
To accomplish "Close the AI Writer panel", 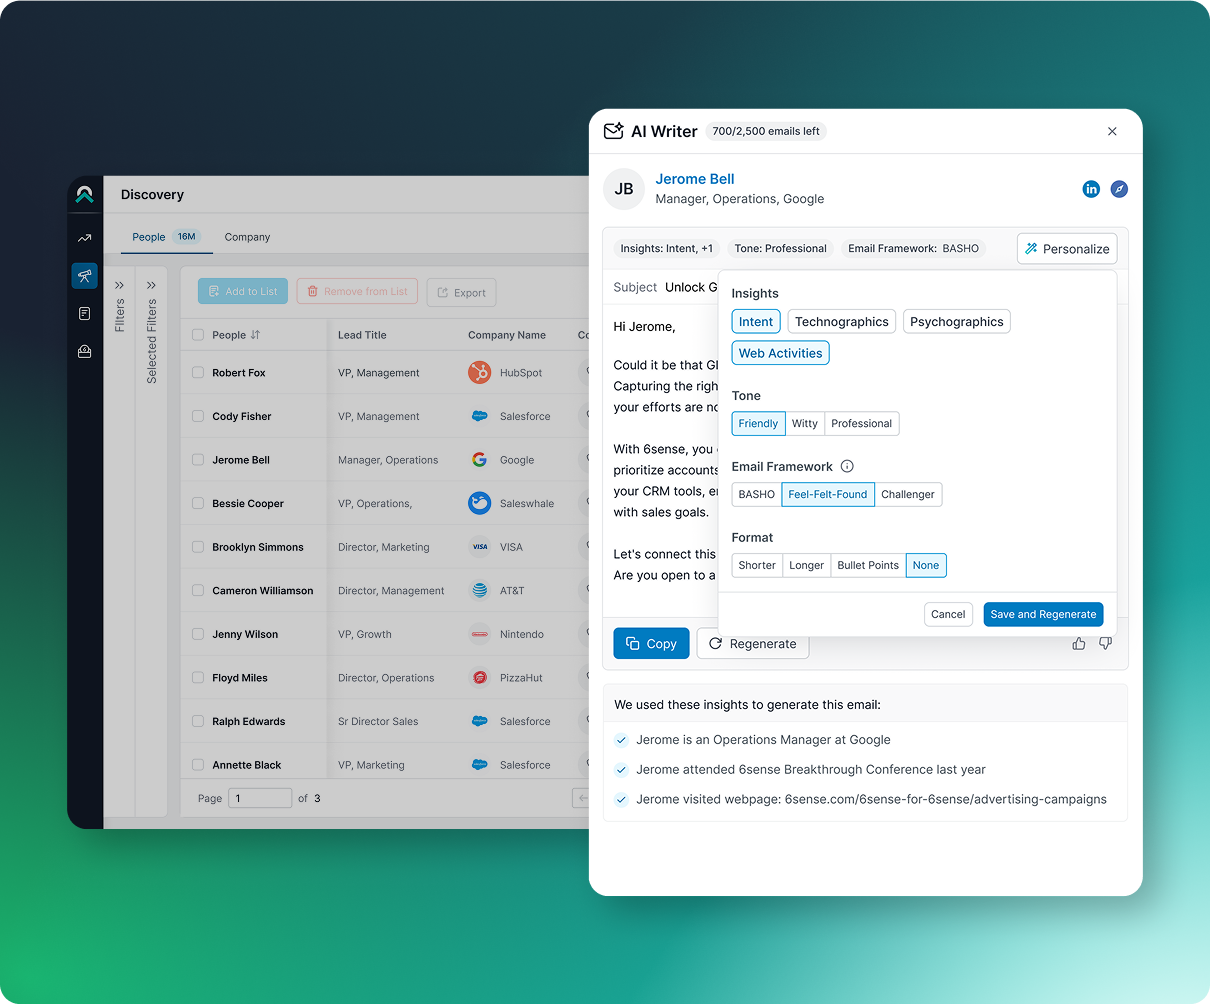I will click(x=1112, y=131).
